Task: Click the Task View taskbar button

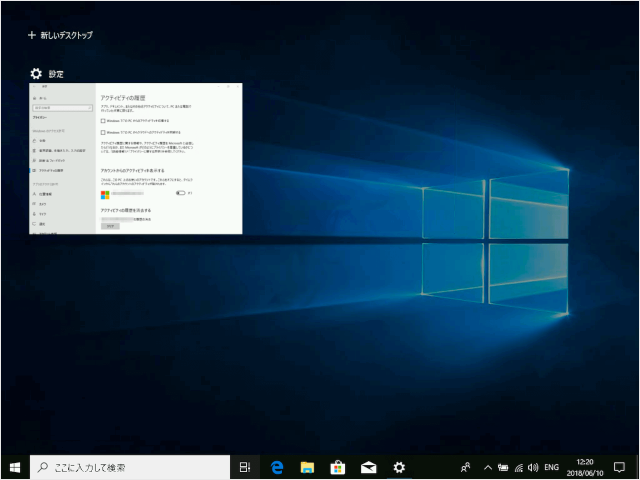Action: tap(245, 467)
